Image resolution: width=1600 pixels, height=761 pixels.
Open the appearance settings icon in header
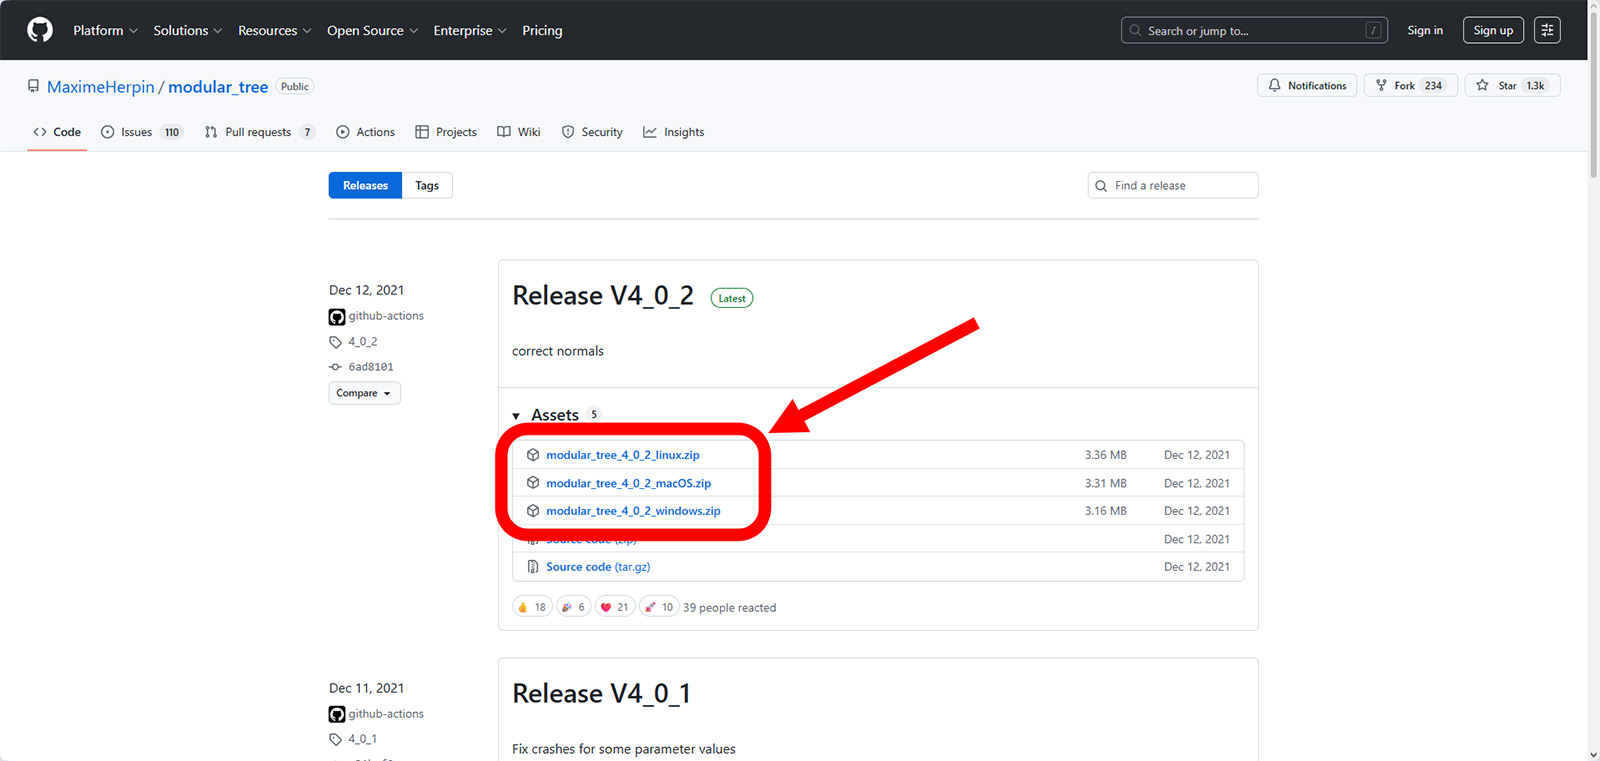point(1547,30)
